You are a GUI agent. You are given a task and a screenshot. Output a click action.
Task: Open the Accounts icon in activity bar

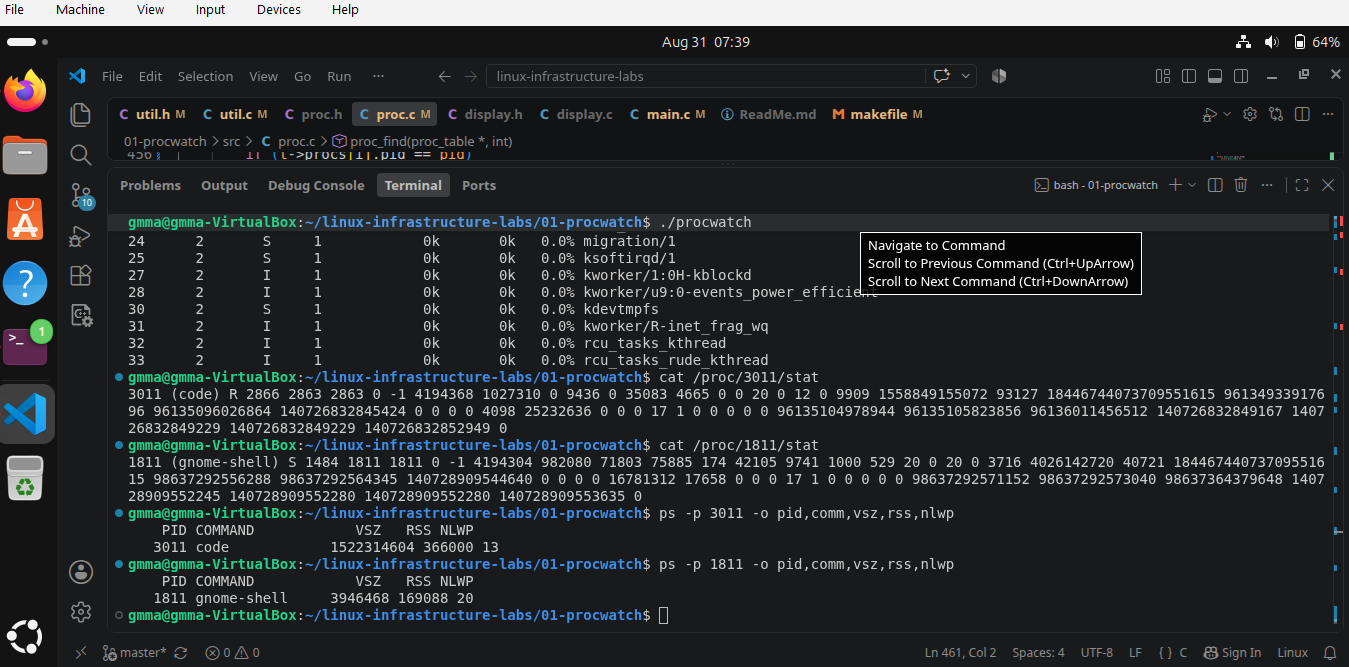point(81,572)
